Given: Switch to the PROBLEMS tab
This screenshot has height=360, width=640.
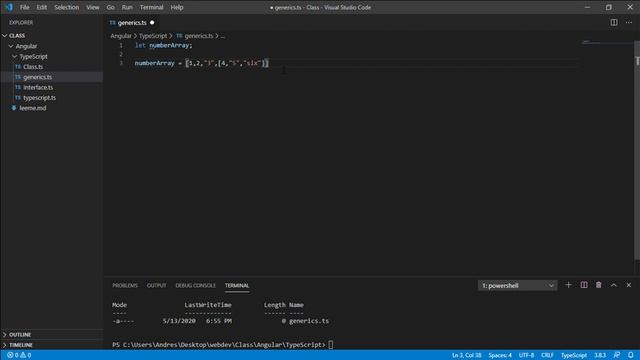Looking at the screenshot, I should (x=125, y=285).
